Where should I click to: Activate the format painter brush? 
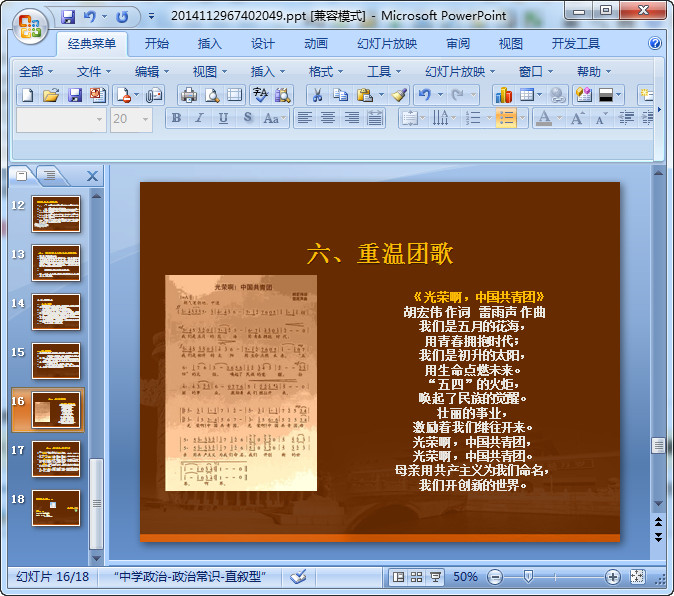tap(399, 95)
